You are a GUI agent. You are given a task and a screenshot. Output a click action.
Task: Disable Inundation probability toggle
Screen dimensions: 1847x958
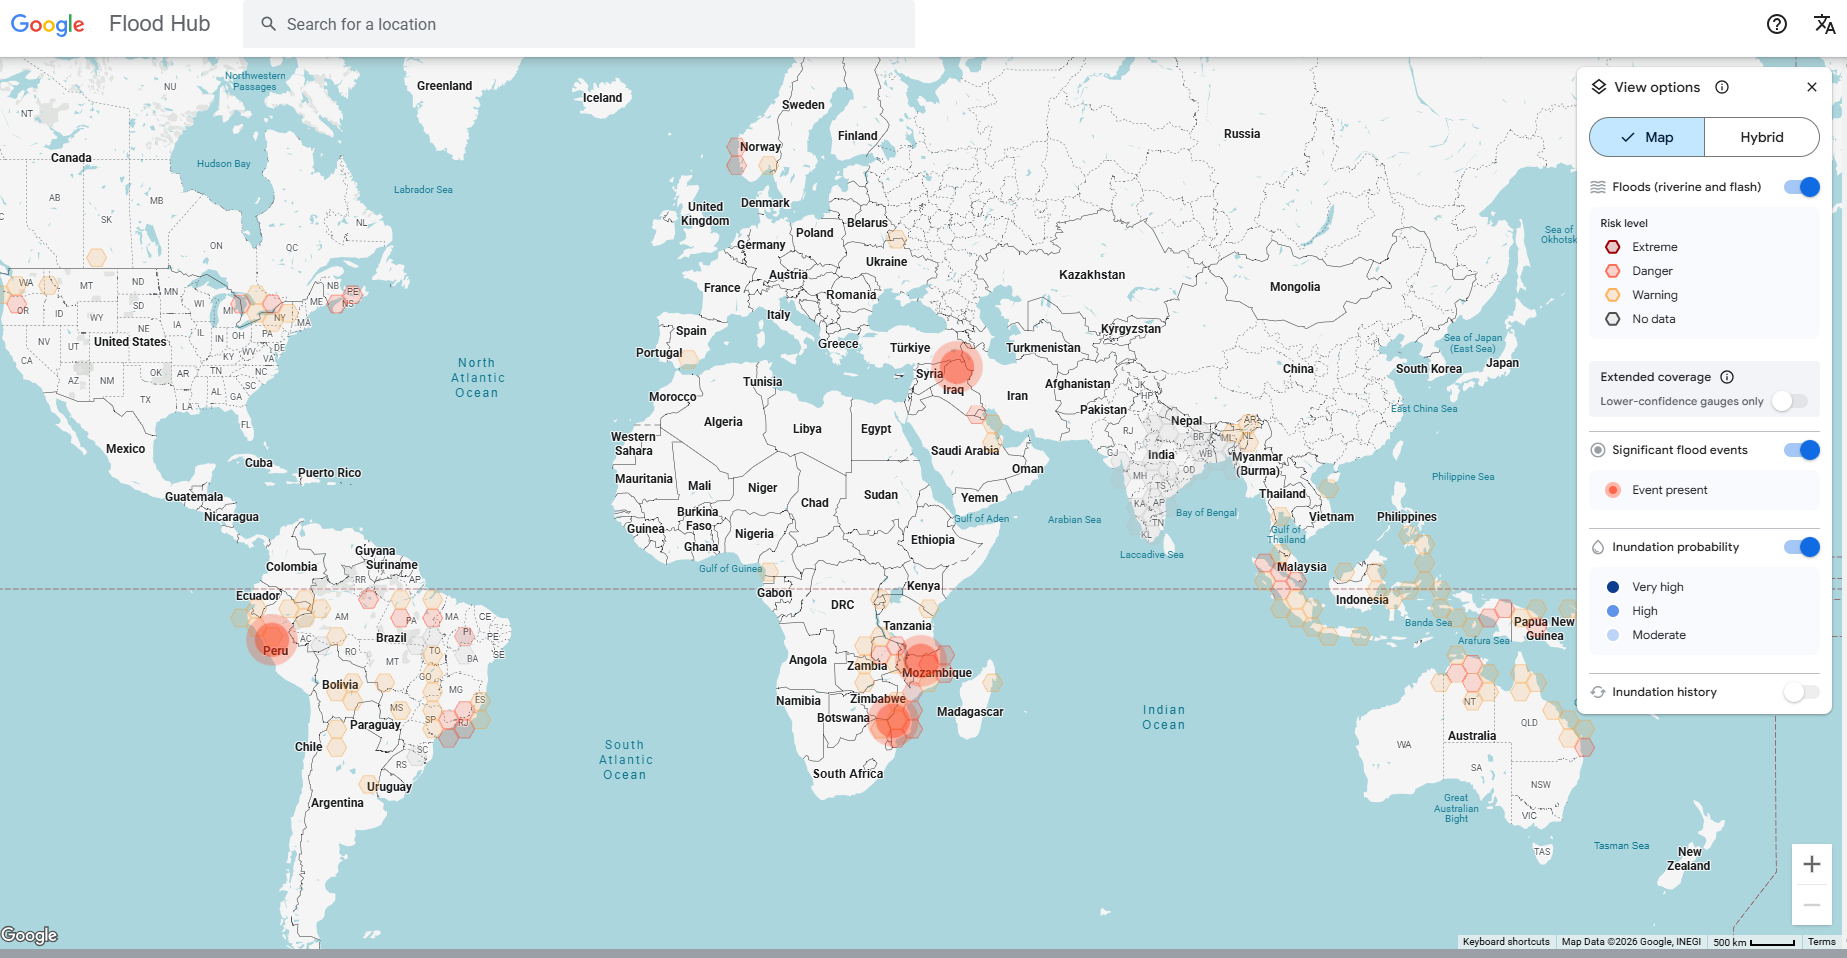tap(1801, 547)
